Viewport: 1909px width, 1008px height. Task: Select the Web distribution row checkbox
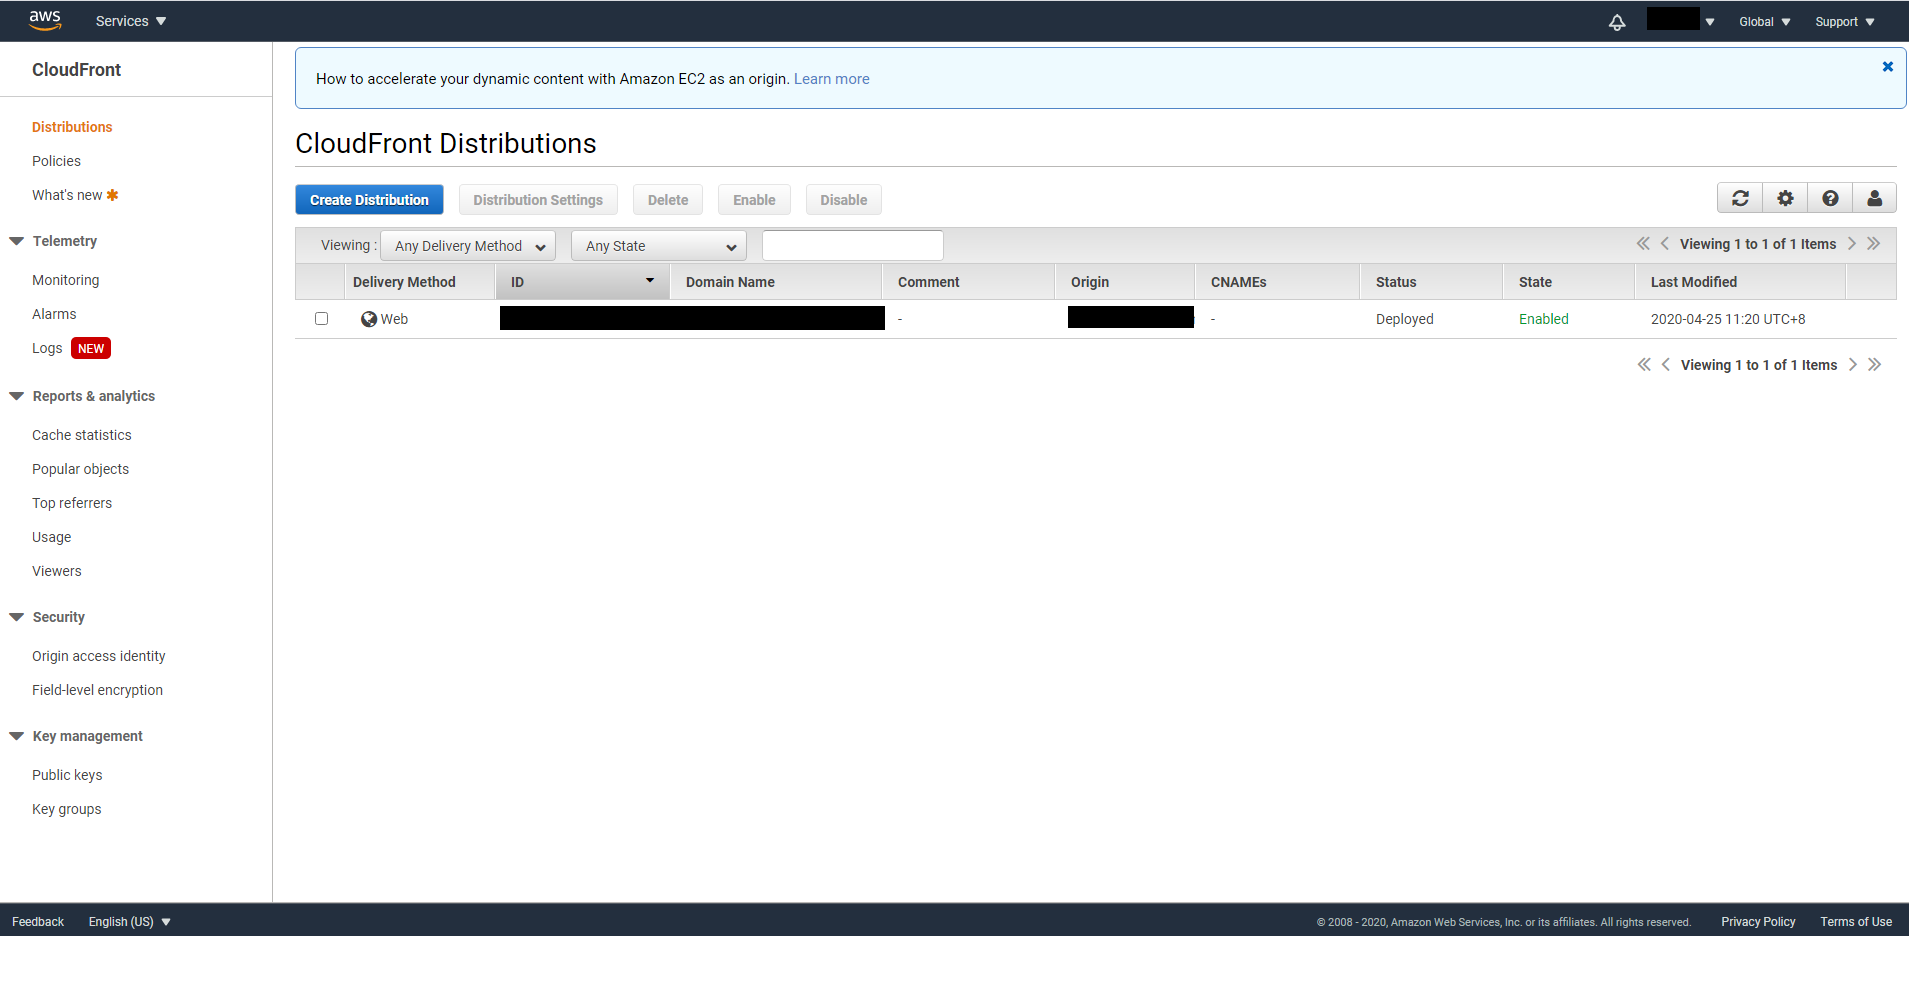point(321,319)
